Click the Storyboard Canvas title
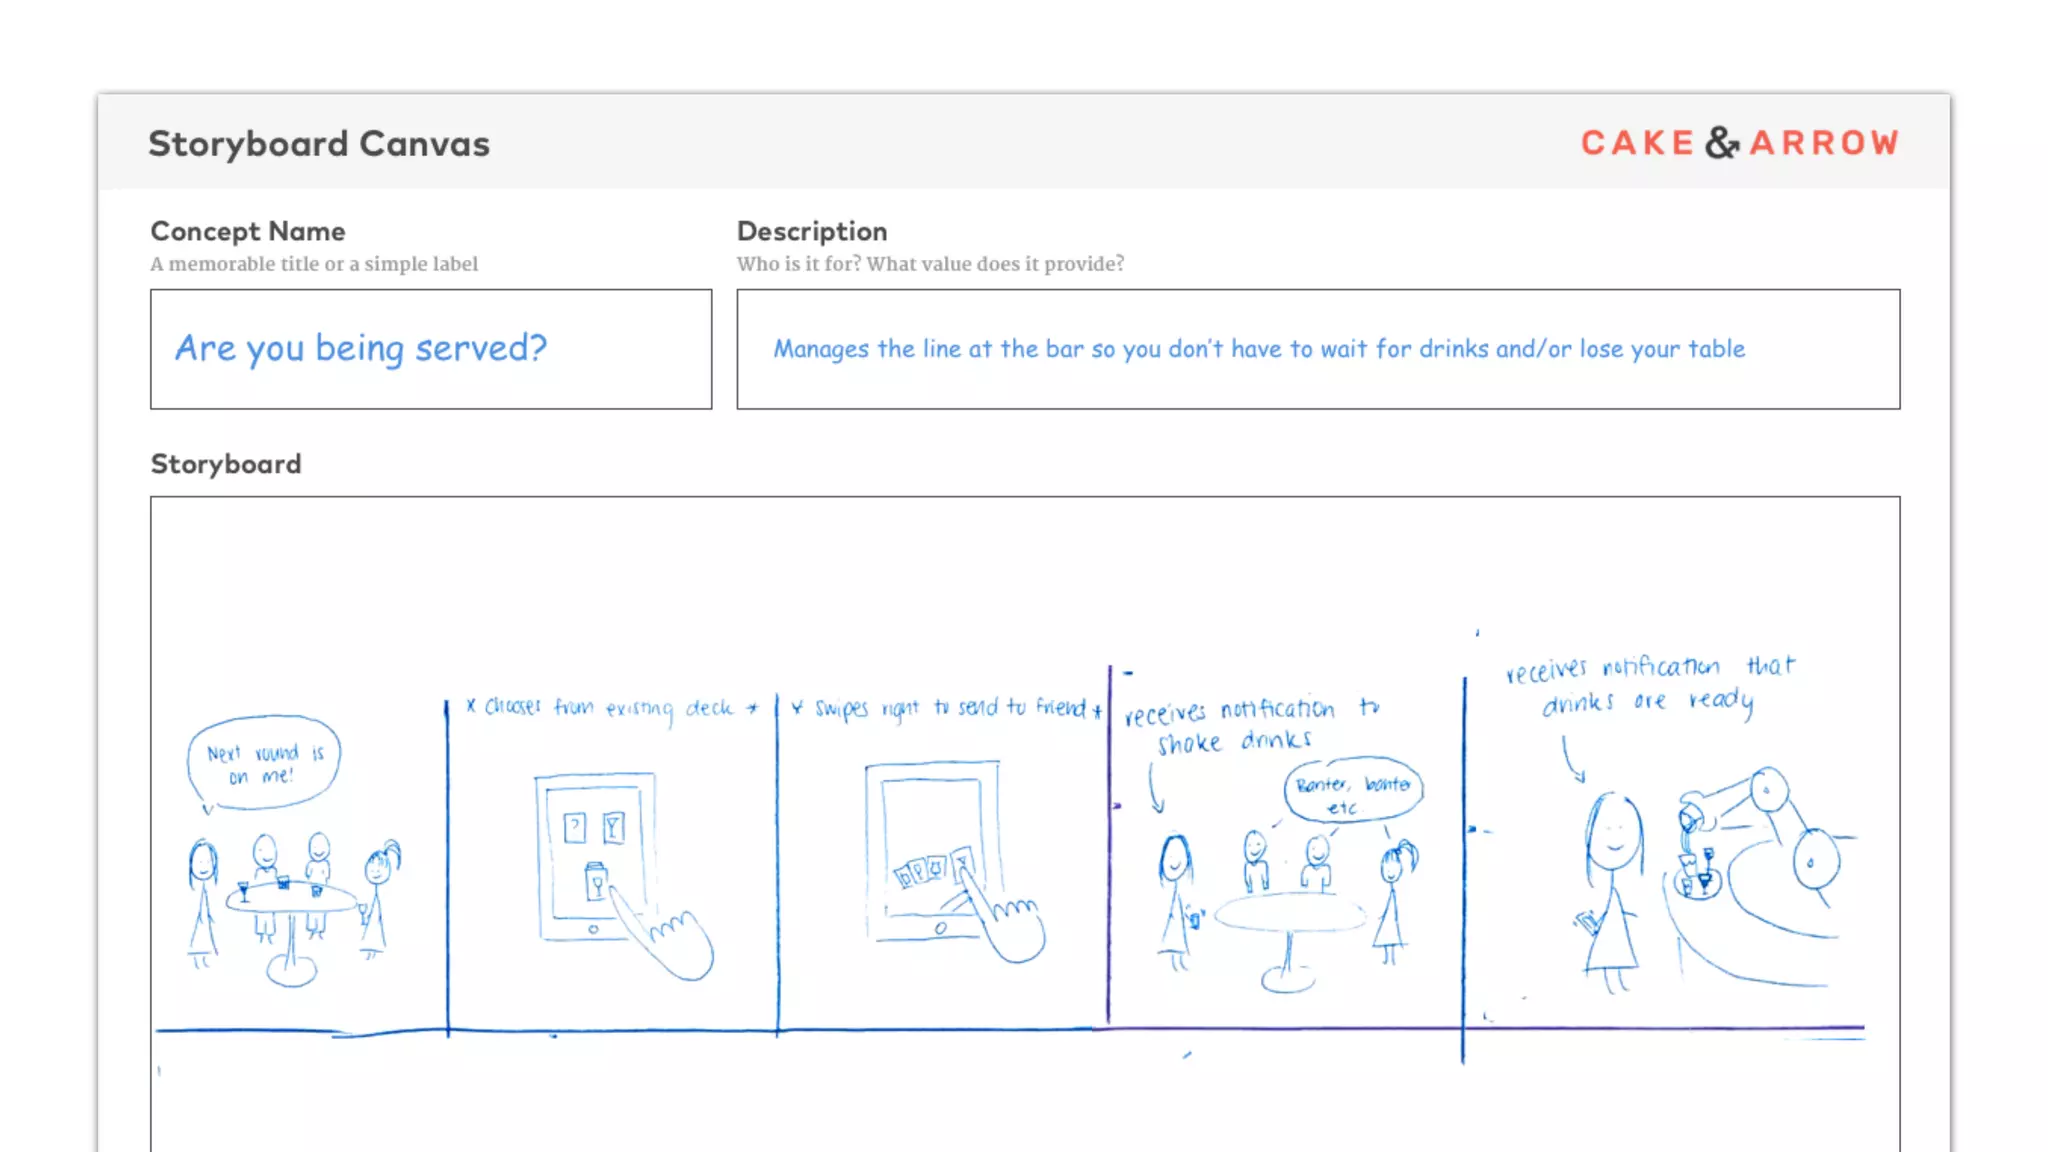Image resolution: width=2048 pixels, height=1152 pixels. pyautogui.click(x=319, y=144)
